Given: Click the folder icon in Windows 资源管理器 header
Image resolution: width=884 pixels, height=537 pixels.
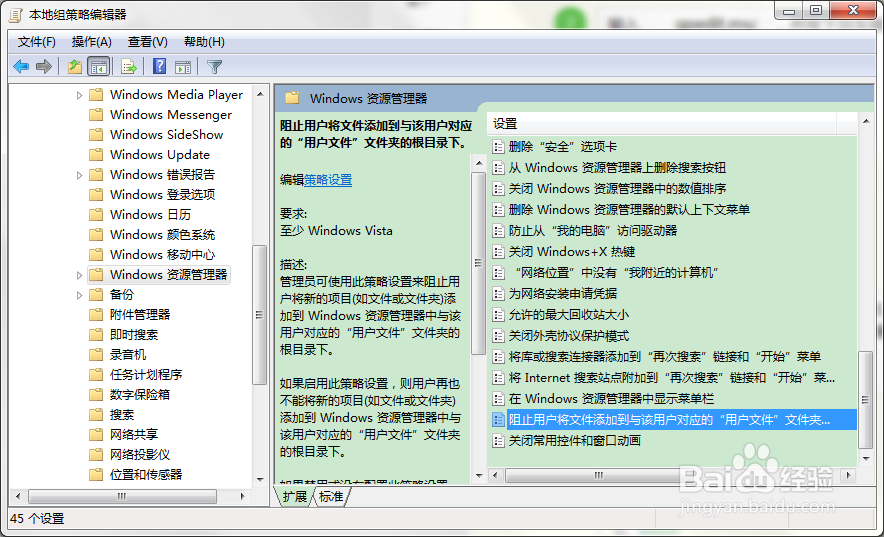Looking at the screenshot, I should click(292, 98).
